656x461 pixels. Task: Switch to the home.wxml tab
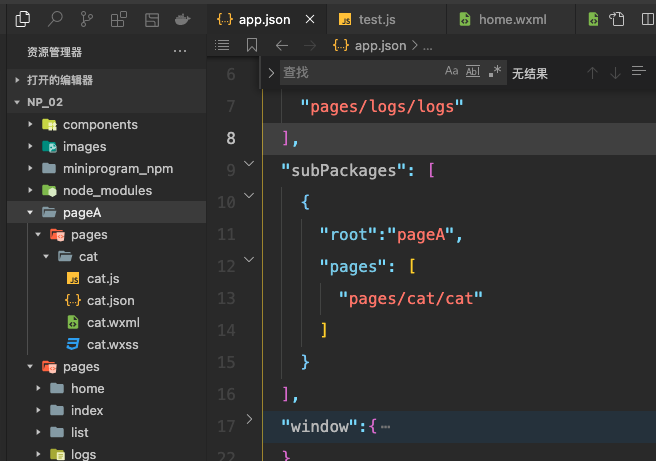click(511, 19)
